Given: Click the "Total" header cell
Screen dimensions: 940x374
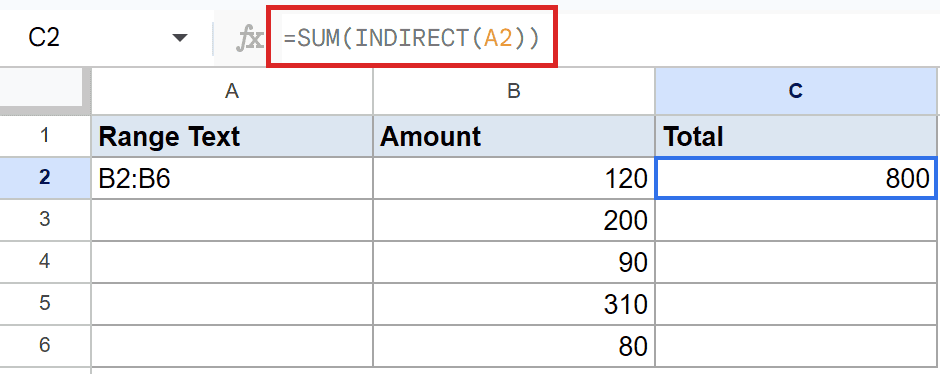Looking at the screenshot, I should (x=796, y=136).
